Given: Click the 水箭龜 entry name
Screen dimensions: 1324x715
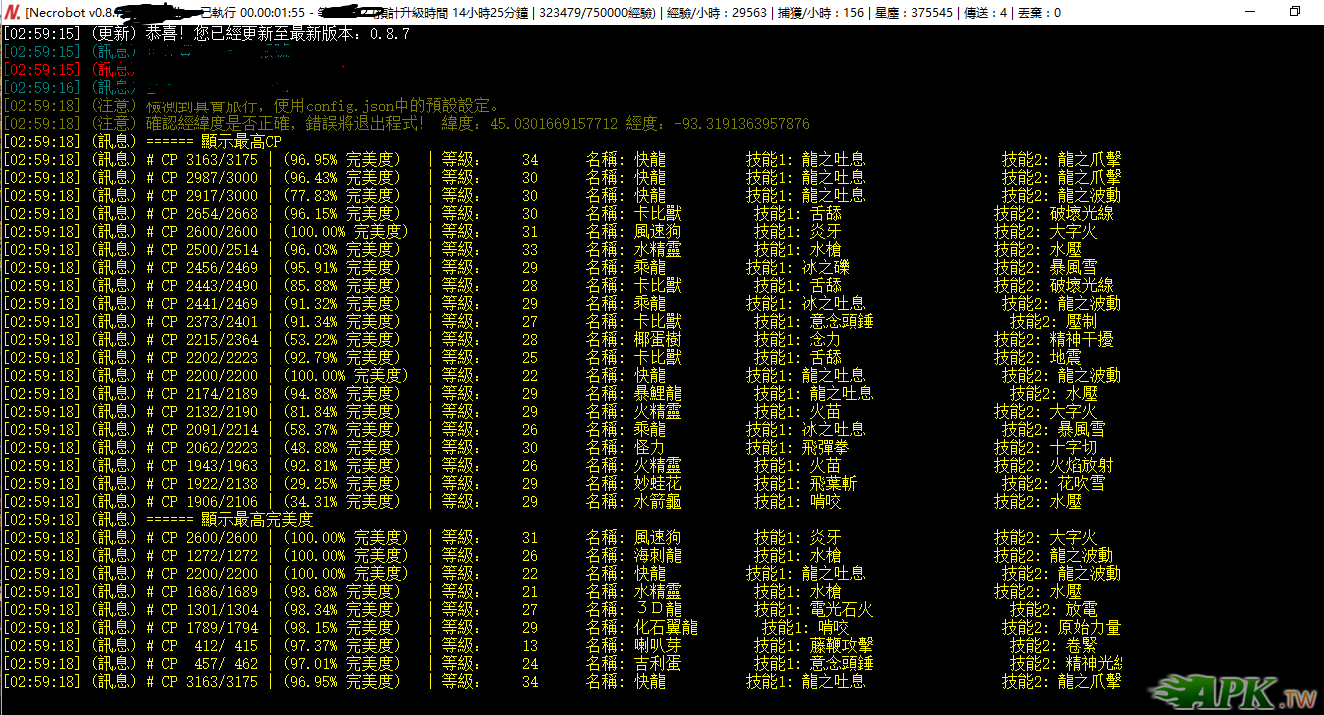Looking at the screenshot, I should [x=658, y=501].
